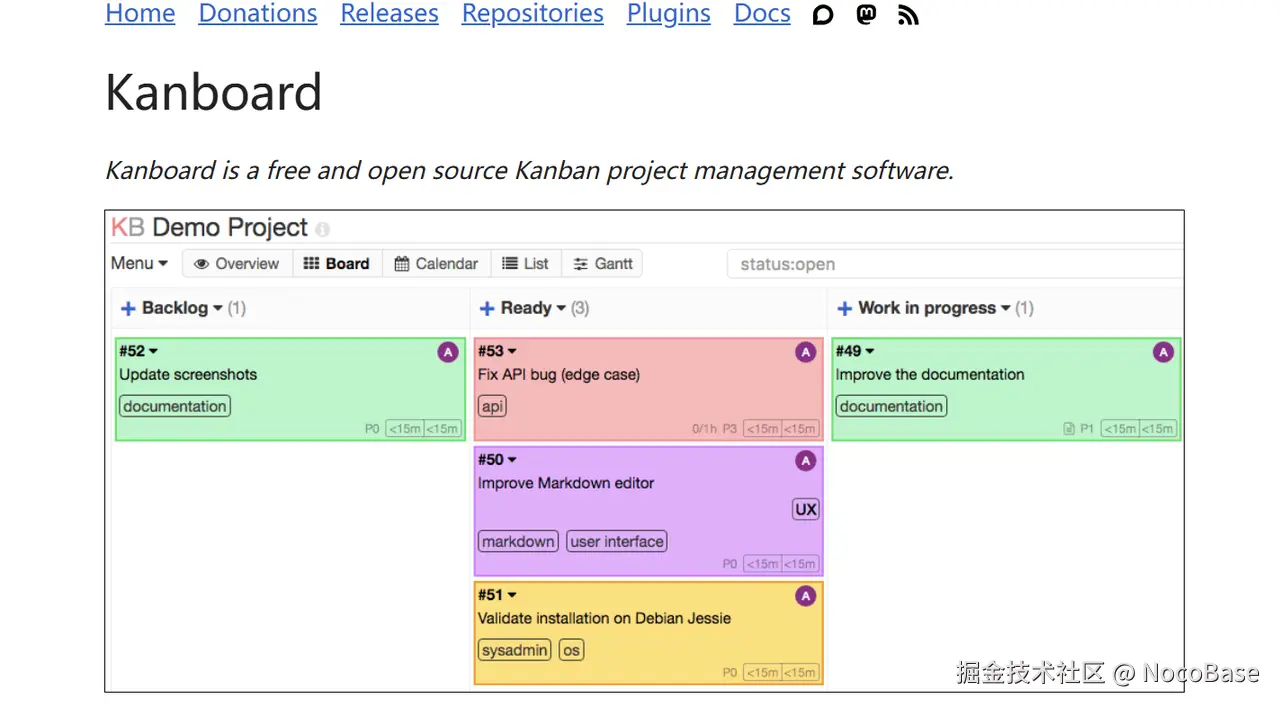
Task: Click the description file icon on task #49
Action: point(1069,429)
